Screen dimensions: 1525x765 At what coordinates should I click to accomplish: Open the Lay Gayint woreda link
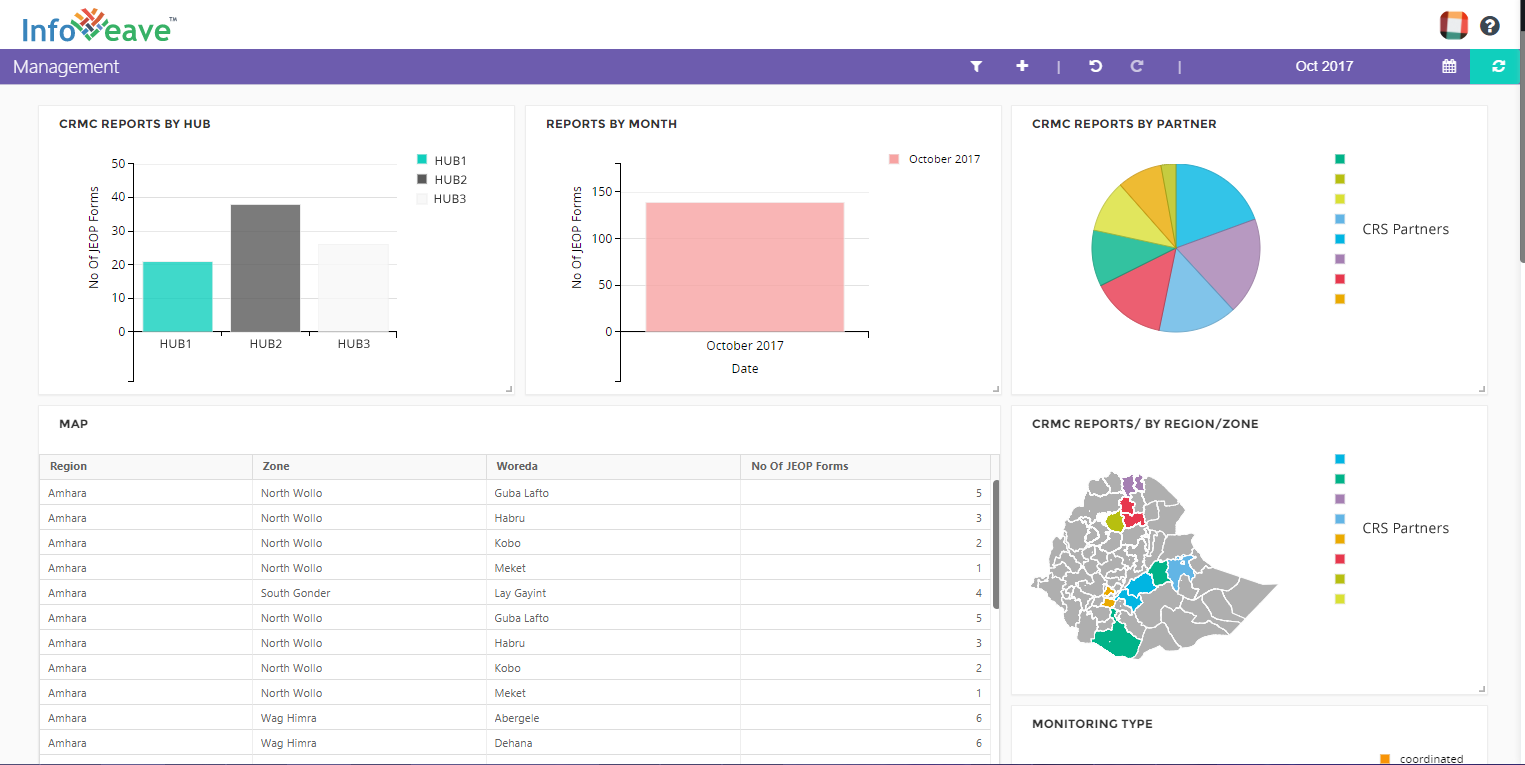pos(522,592)
